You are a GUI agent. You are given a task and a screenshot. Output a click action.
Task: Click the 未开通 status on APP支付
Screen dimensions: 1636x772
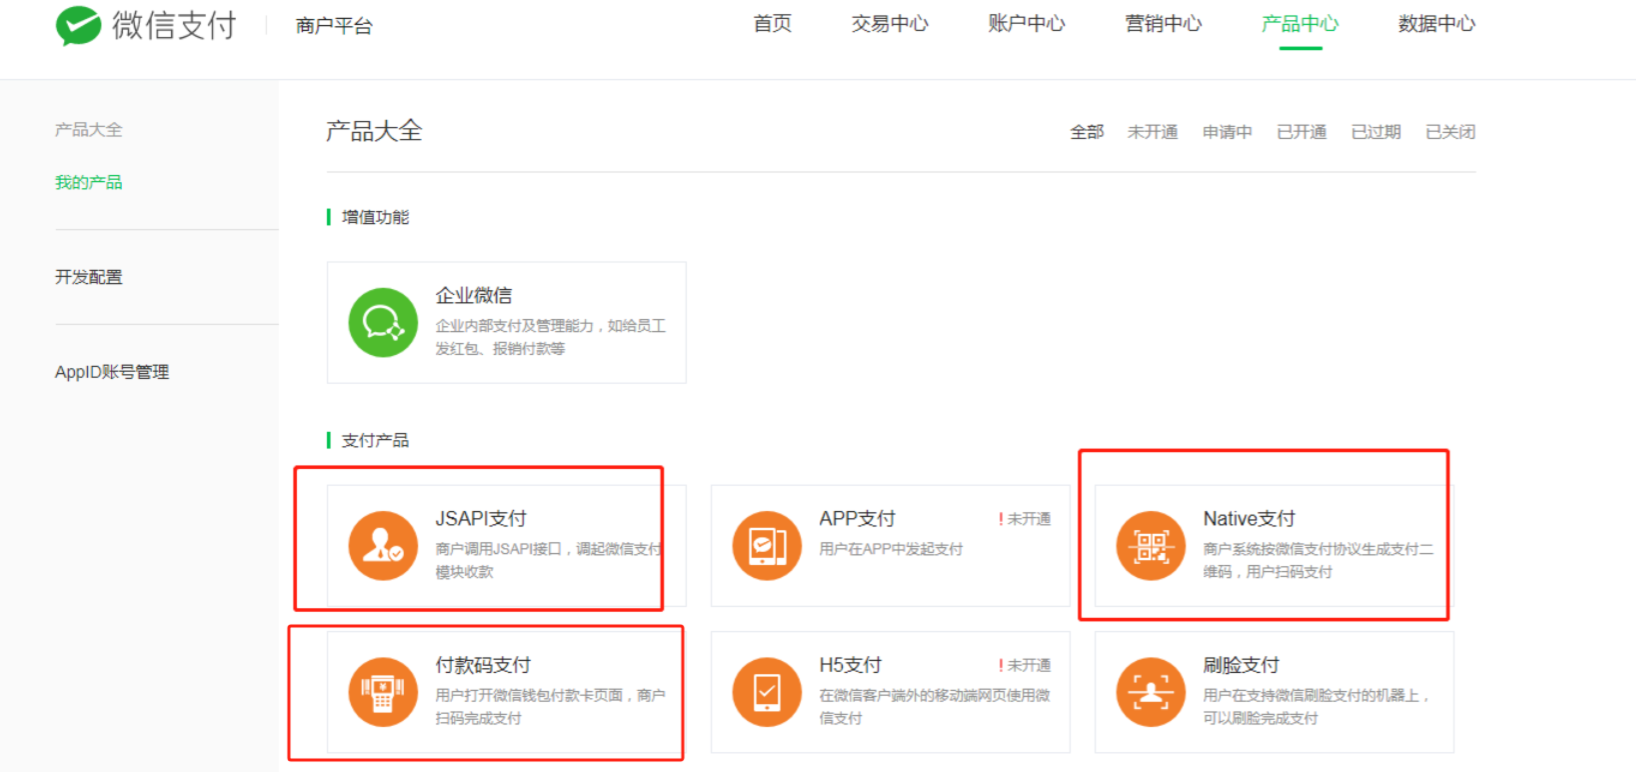coord(1029,519)
